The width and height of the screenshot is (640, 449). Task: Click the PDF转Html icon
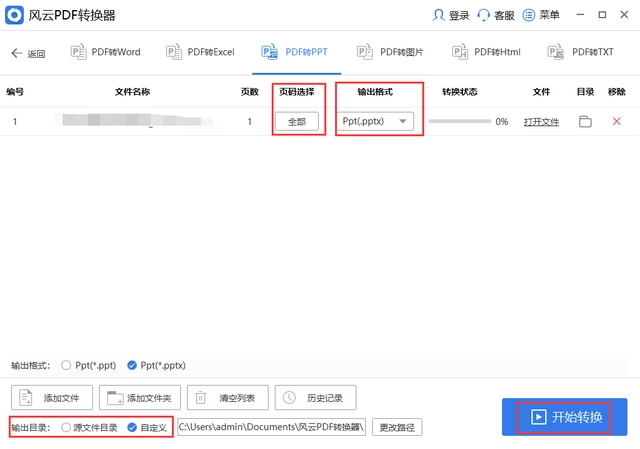click(x=460, y=52)
